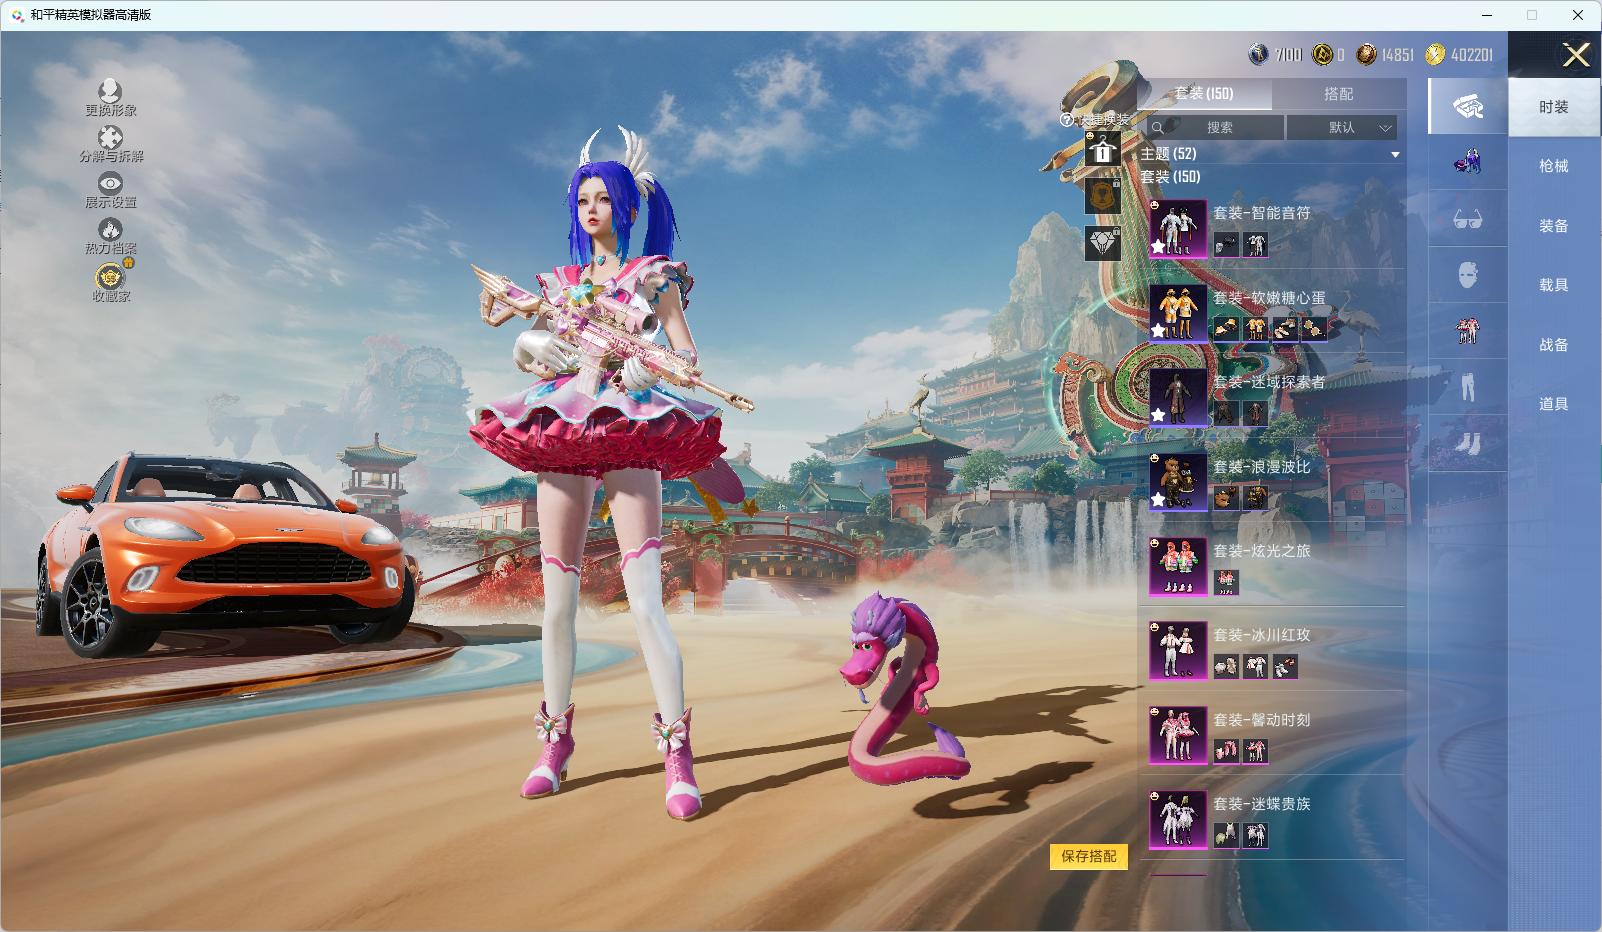The image size is (1602, 932).
Task: Expand the 主题 (52) section arrow
Action: click(x=1395, y=155)
